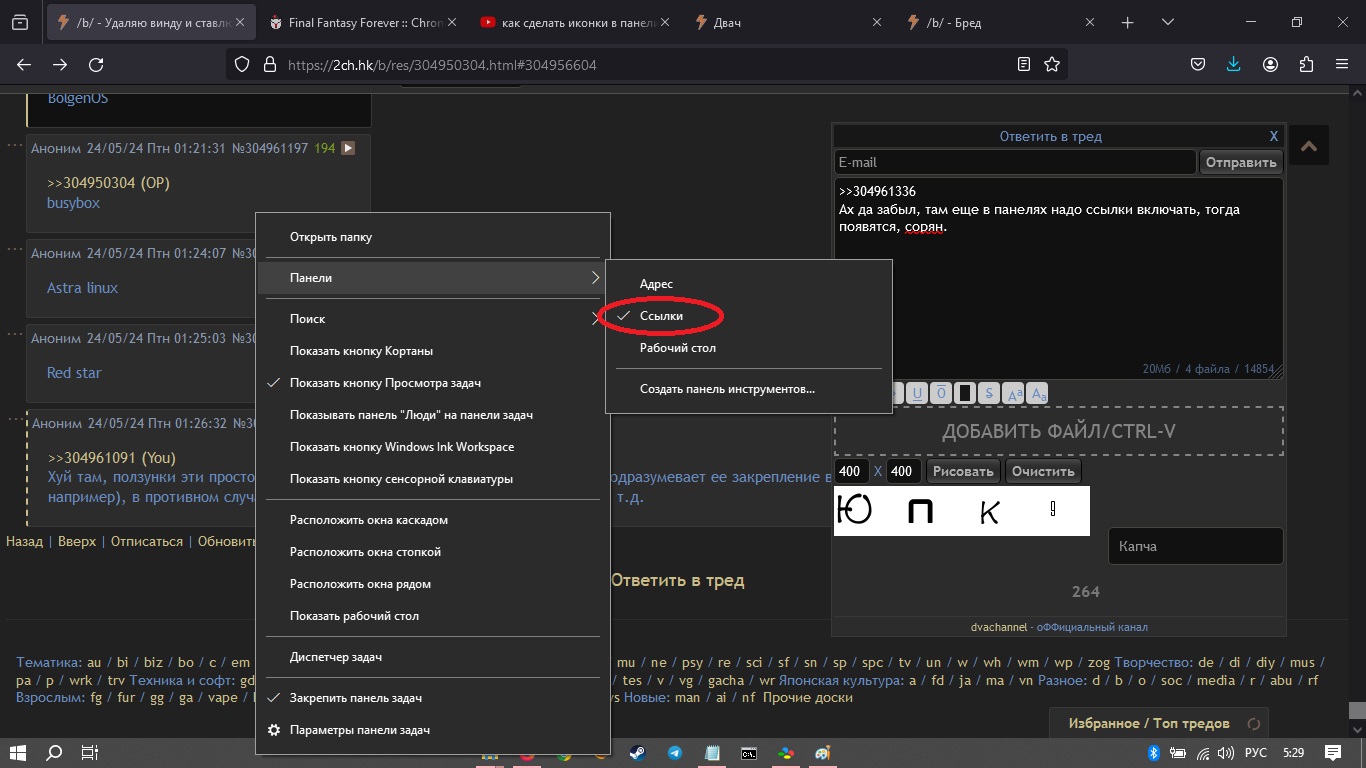
Task: Apply superscript formatting in reply form
Action: click(x=1014, y=393)
